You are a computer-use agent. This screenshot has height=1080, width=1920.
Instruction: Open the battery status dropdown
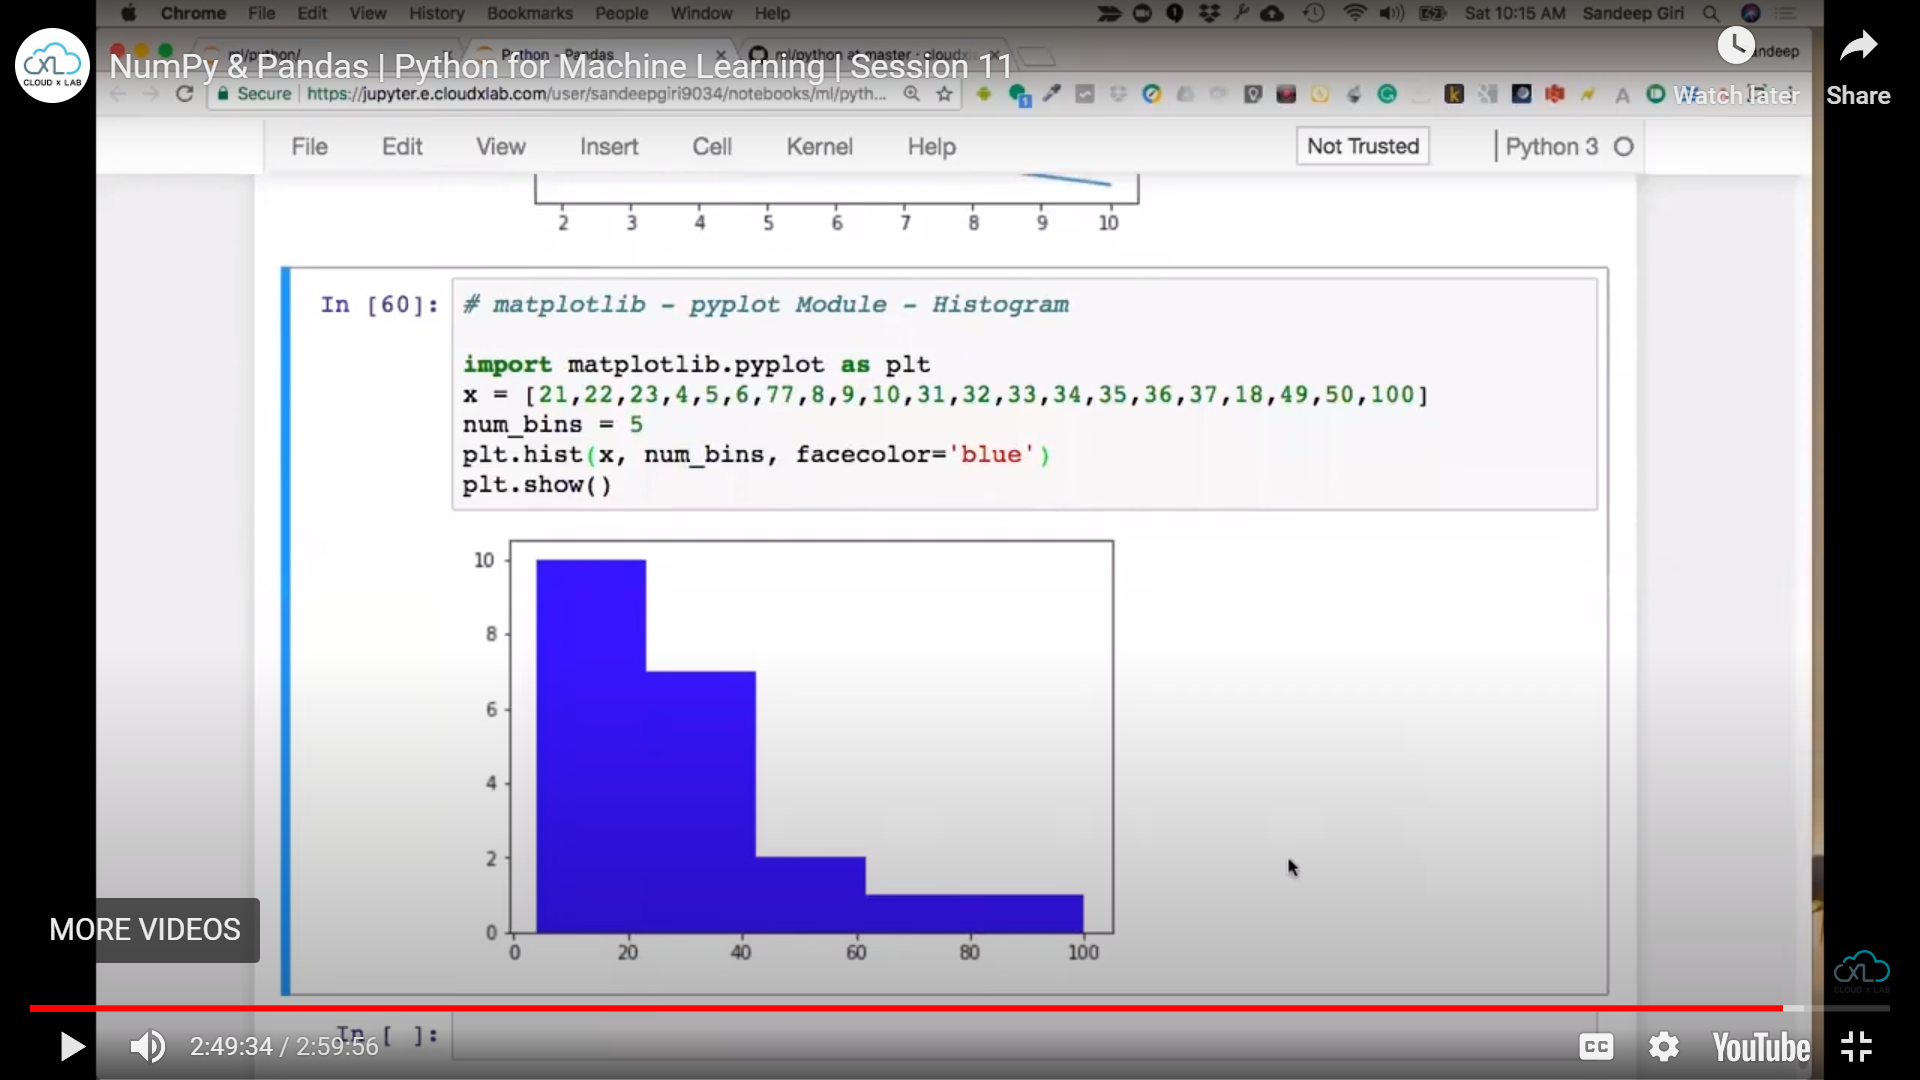1432,13
